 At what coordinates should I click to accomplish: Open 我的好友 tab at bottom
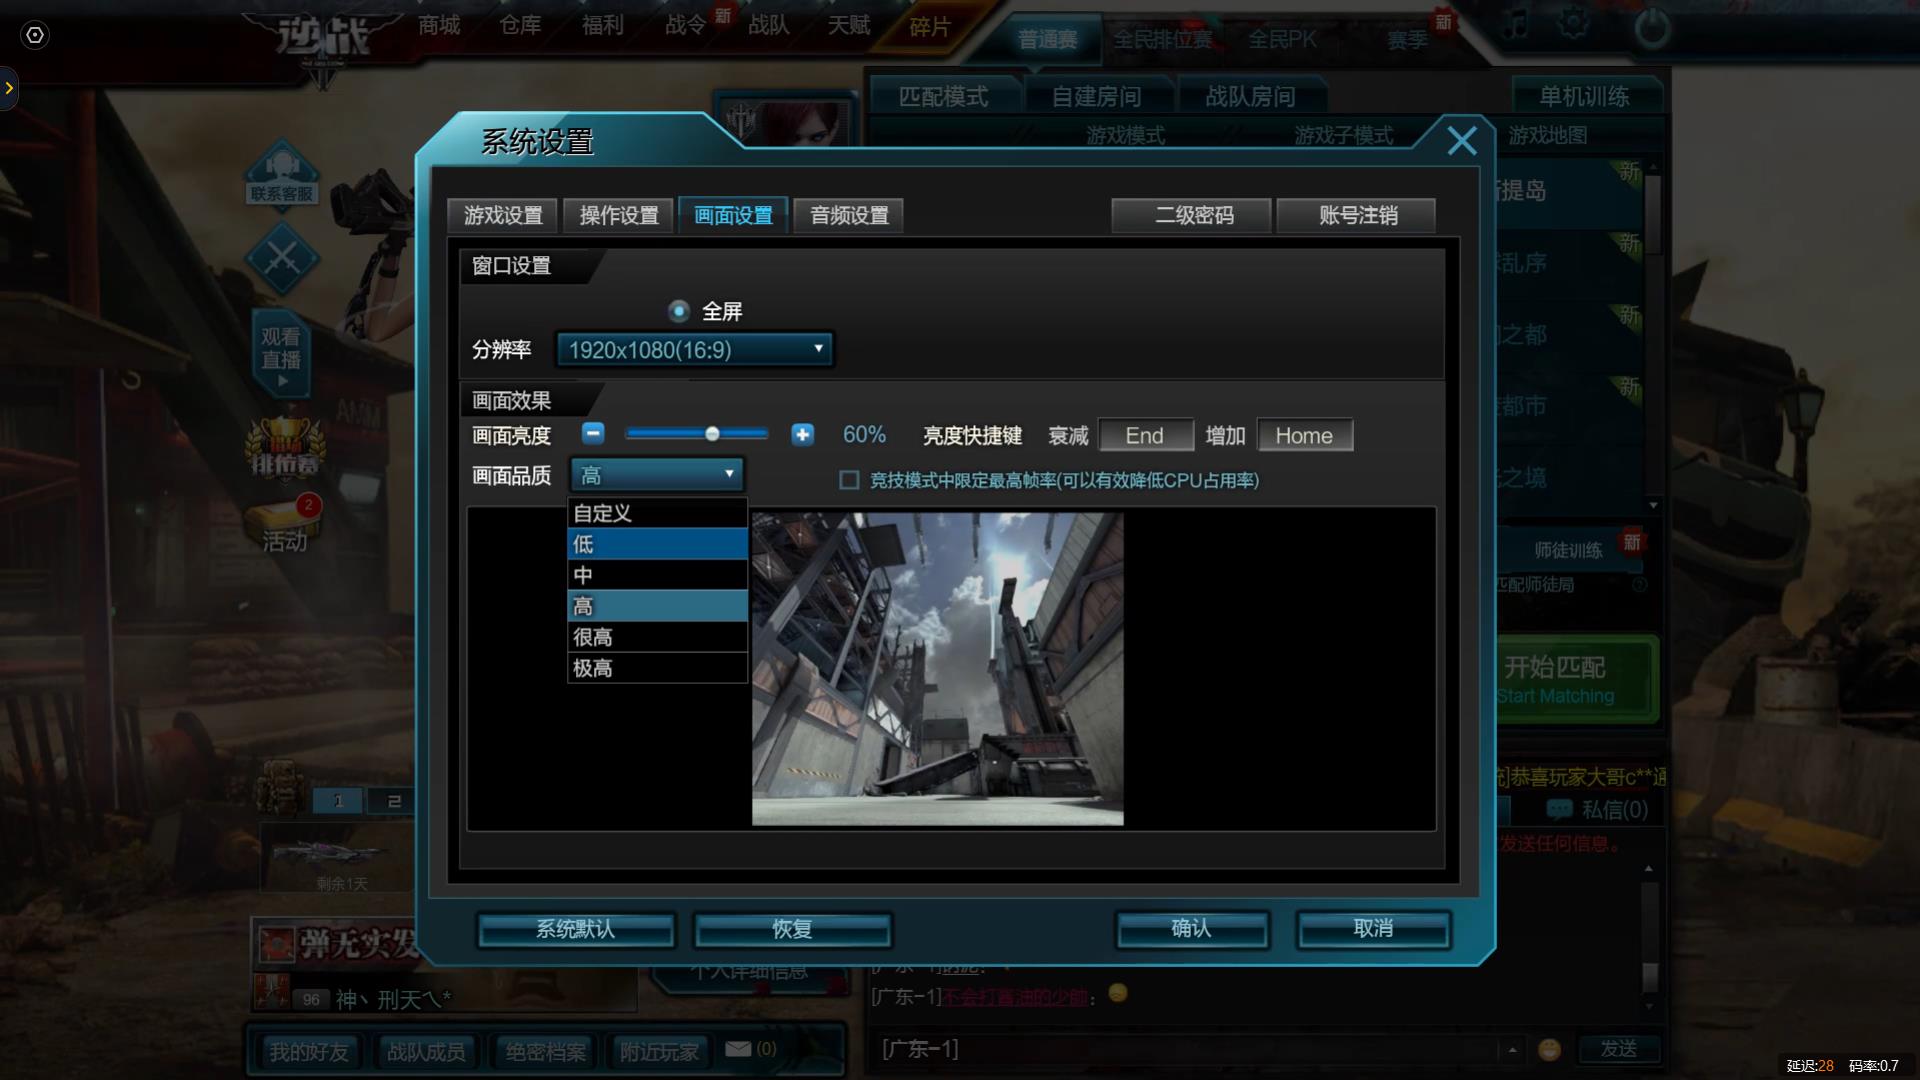pyautogui.click(x=309, y=1051)
